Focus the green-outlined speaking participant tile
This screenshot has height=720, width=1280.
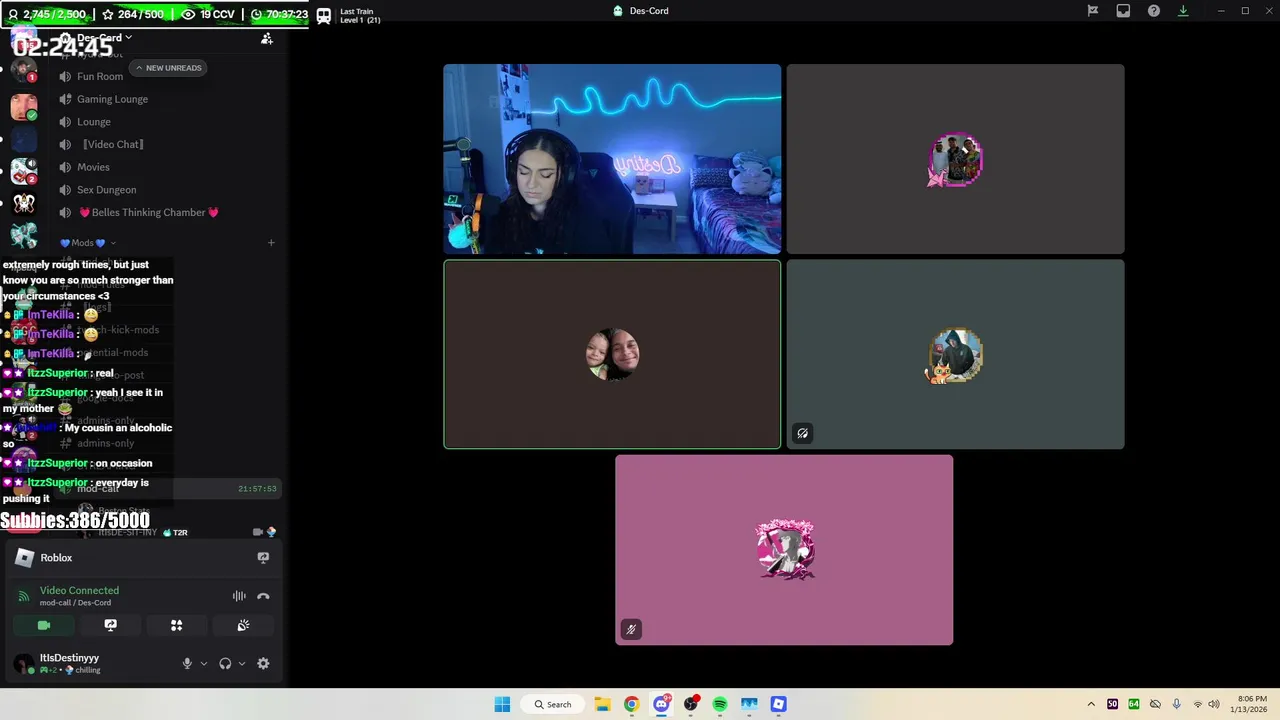coord(612,354)
